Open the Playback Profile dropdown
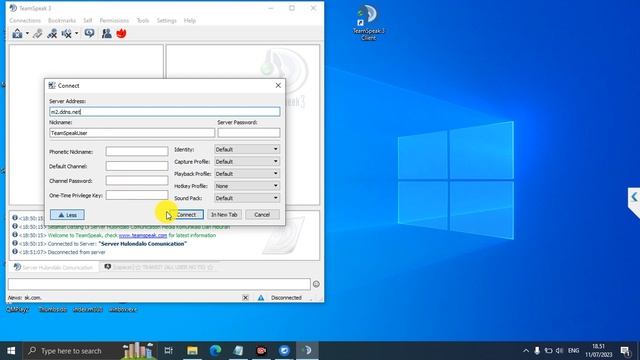 (x=247, y=173)
